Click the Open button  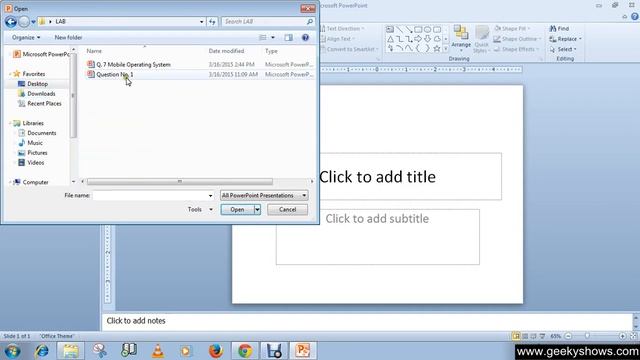237,210
